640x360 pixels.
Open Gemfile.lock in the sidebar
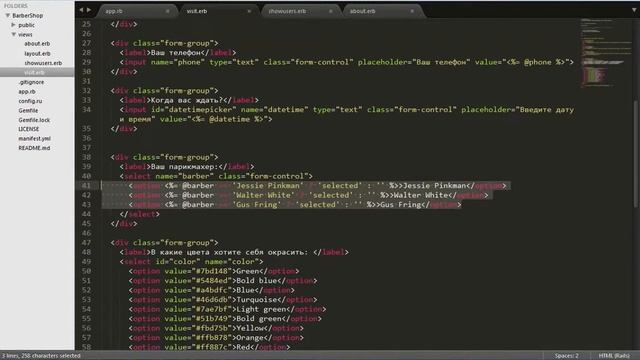point(34,120)
